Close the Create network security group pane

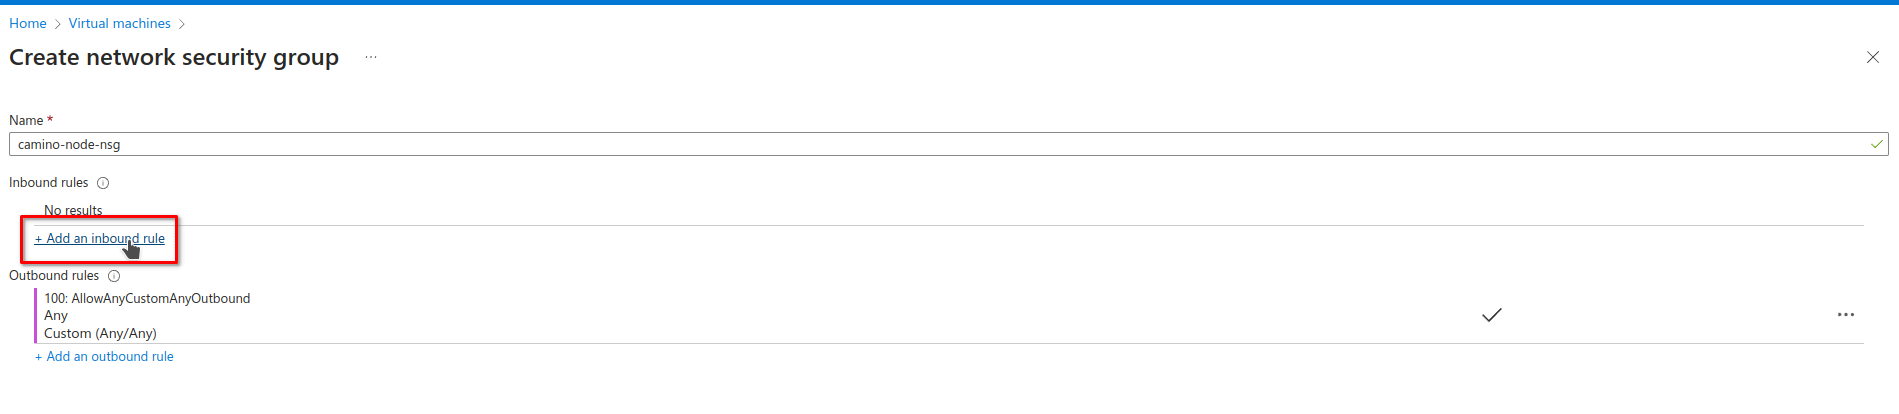click(1872, 57)
